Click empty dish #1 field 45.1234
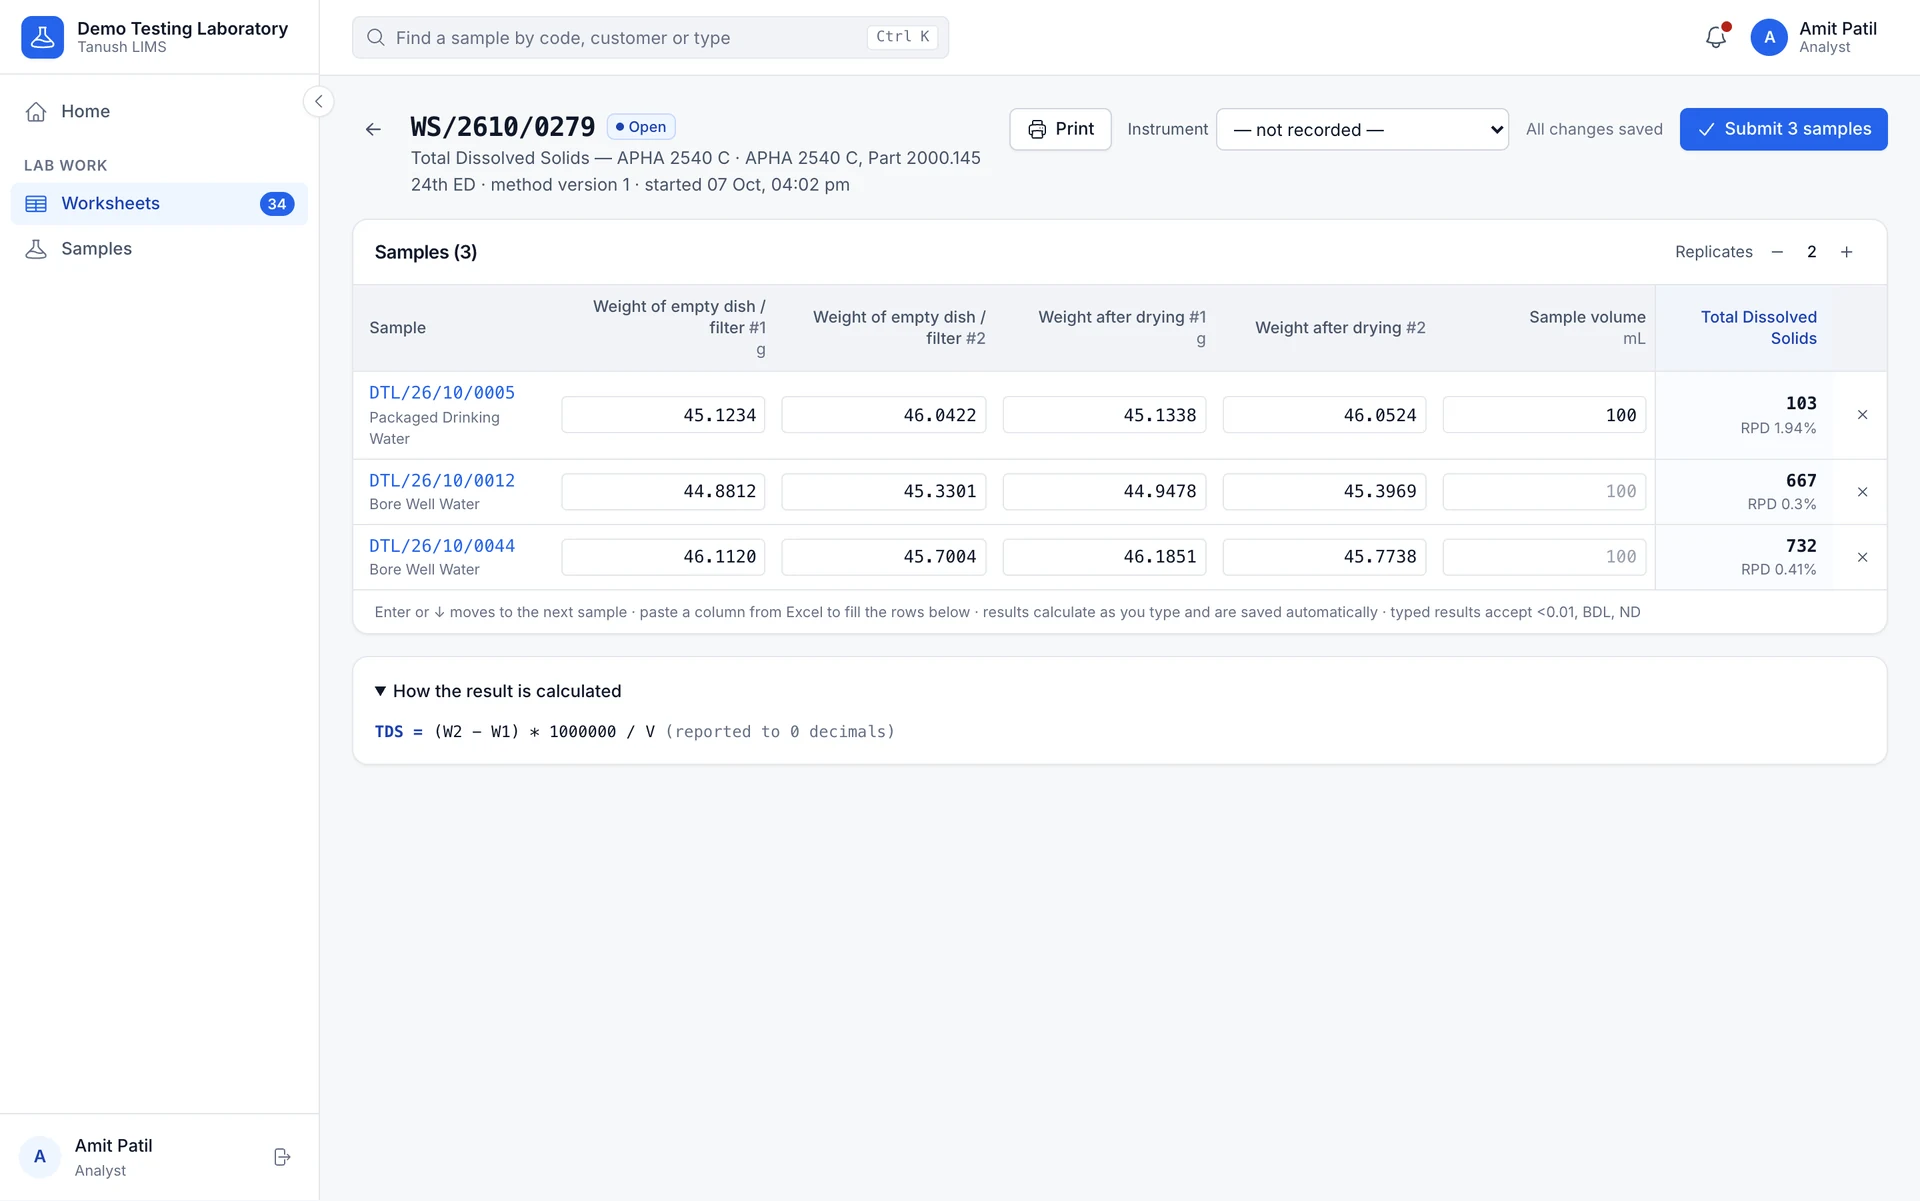 663,415
